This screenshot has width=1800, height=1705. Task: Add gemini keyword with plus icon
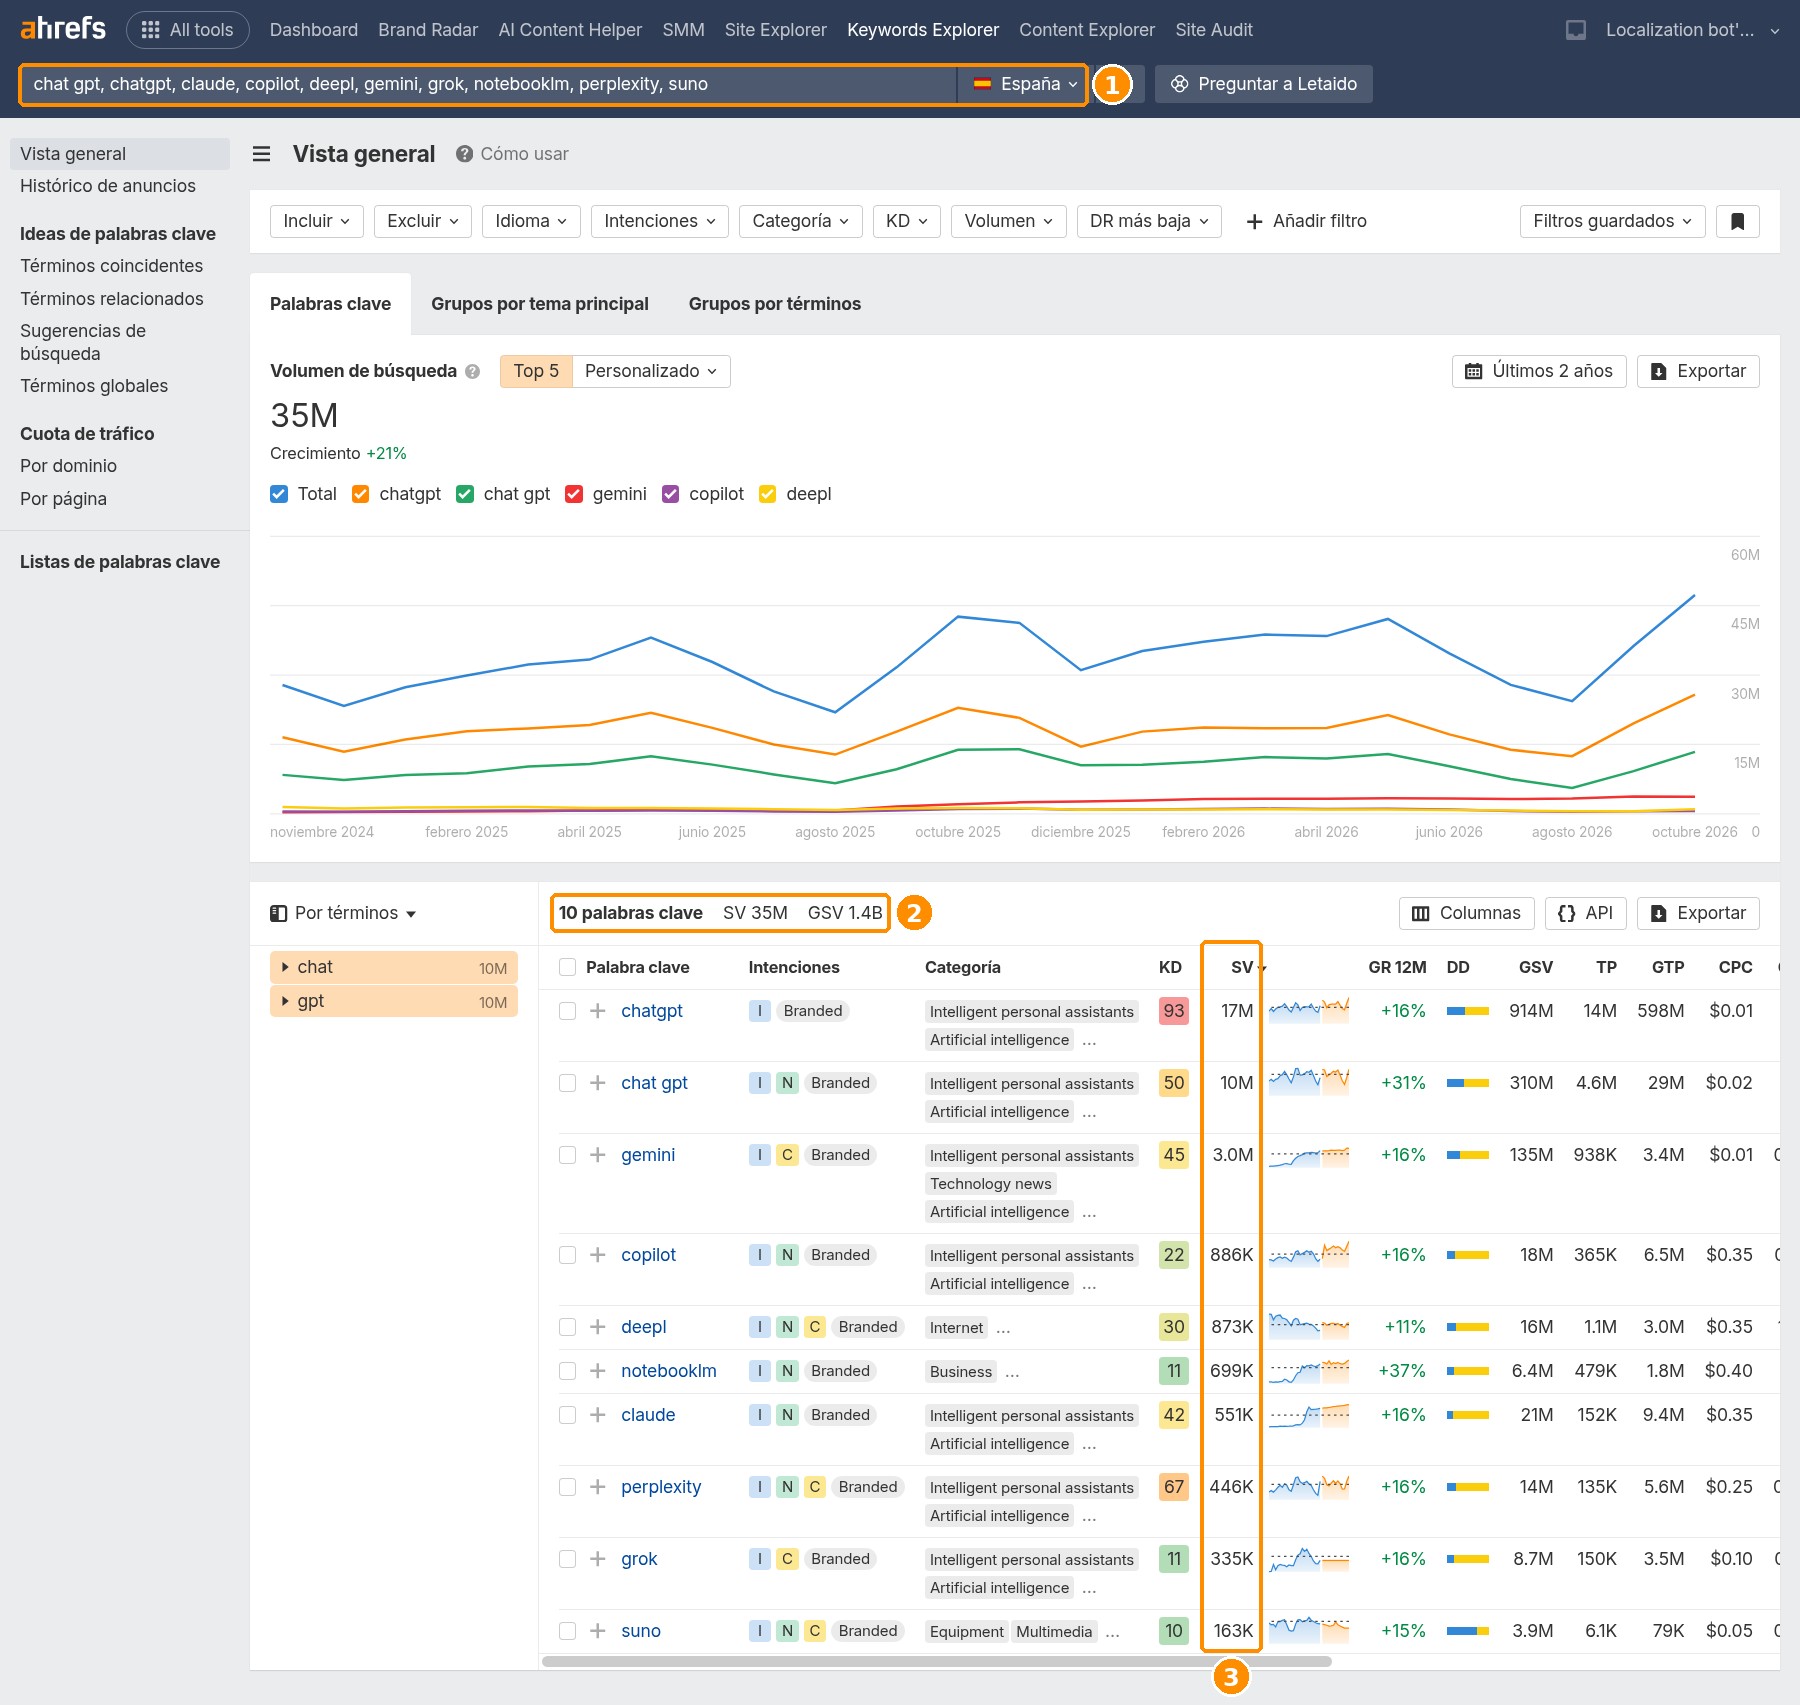tap(598, 1155)
